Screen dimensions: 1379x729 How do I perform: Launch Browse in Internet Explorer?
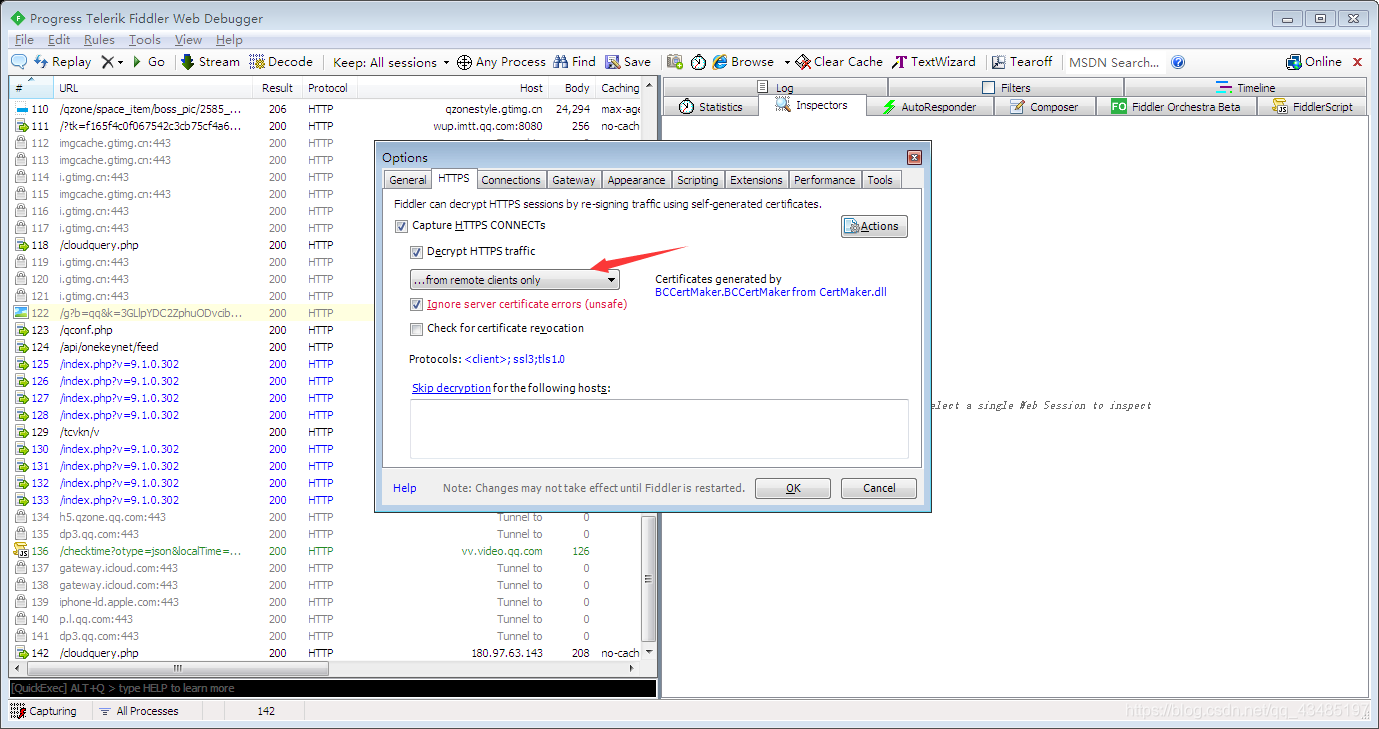744,62
